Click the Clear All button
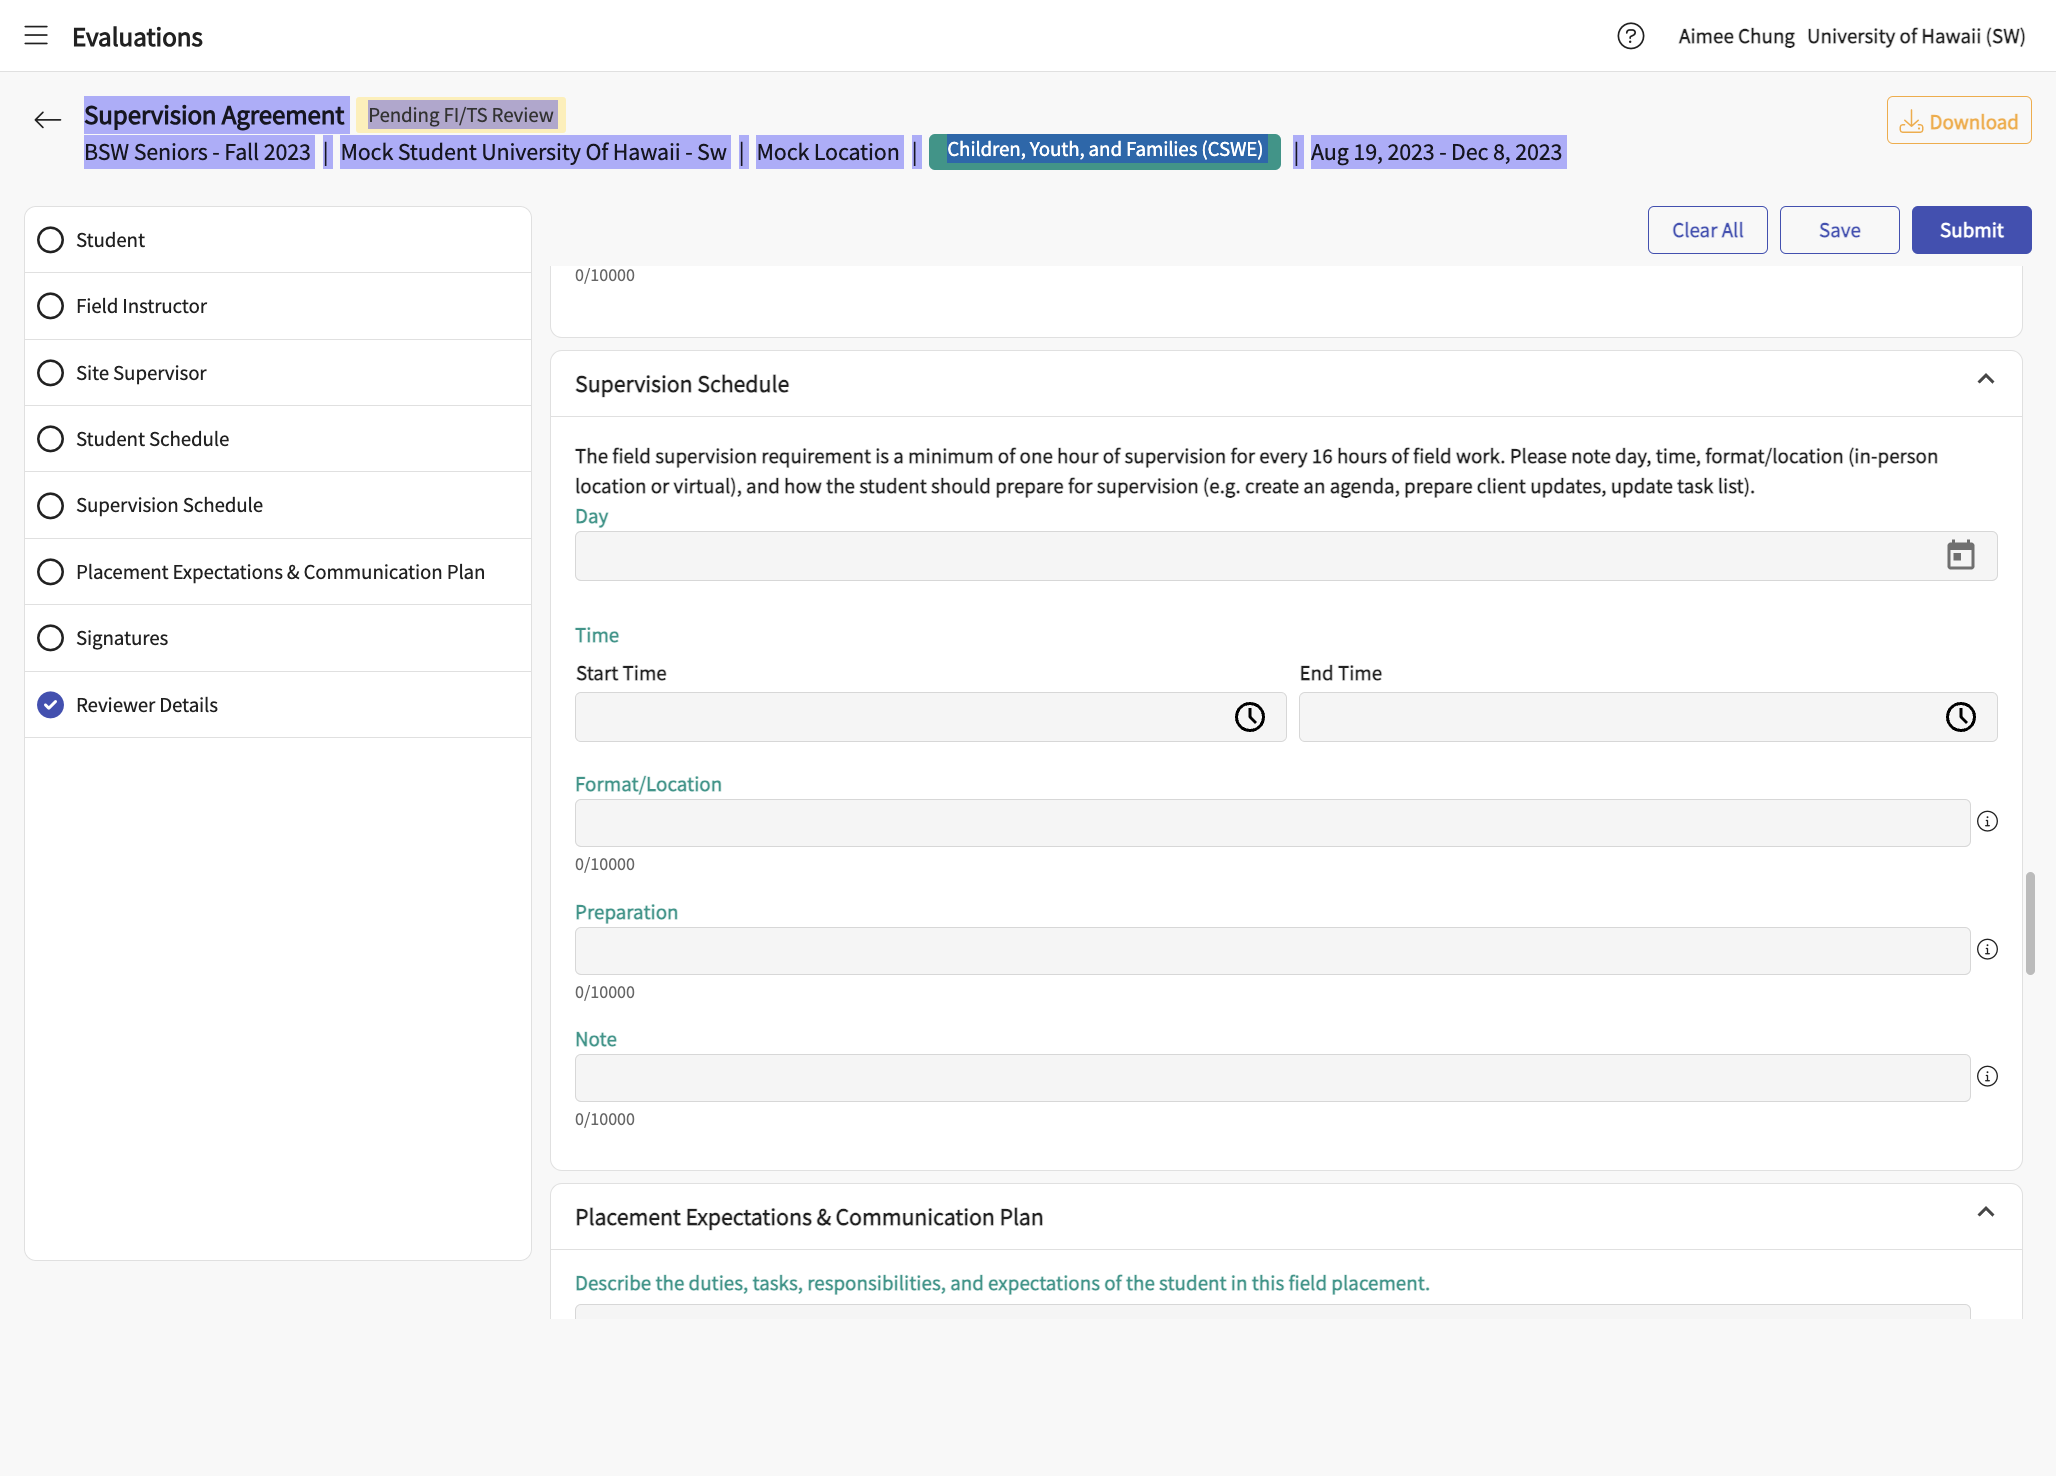 (x=1707, y=230)
